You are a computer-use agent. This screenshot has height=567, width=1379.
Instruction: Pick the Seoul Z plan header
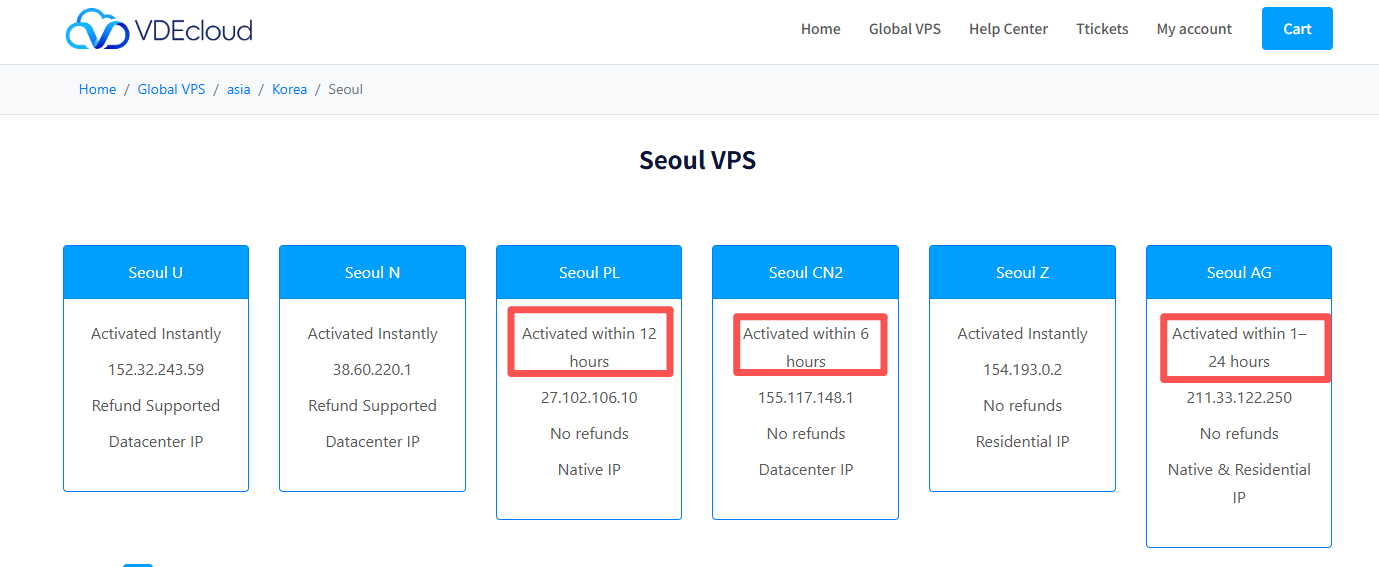(1022, 272)
